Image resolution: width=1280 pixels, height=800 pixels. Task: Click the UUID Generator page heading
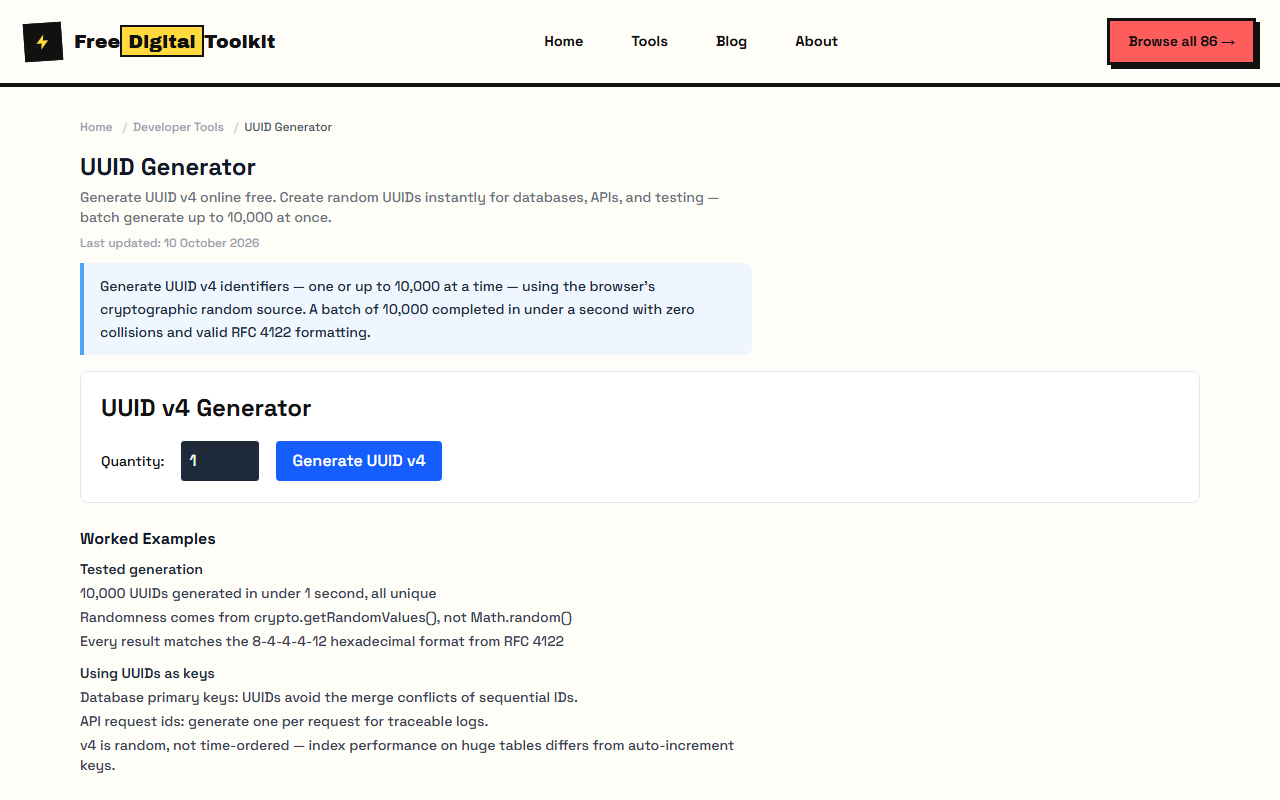pos(168,167)
